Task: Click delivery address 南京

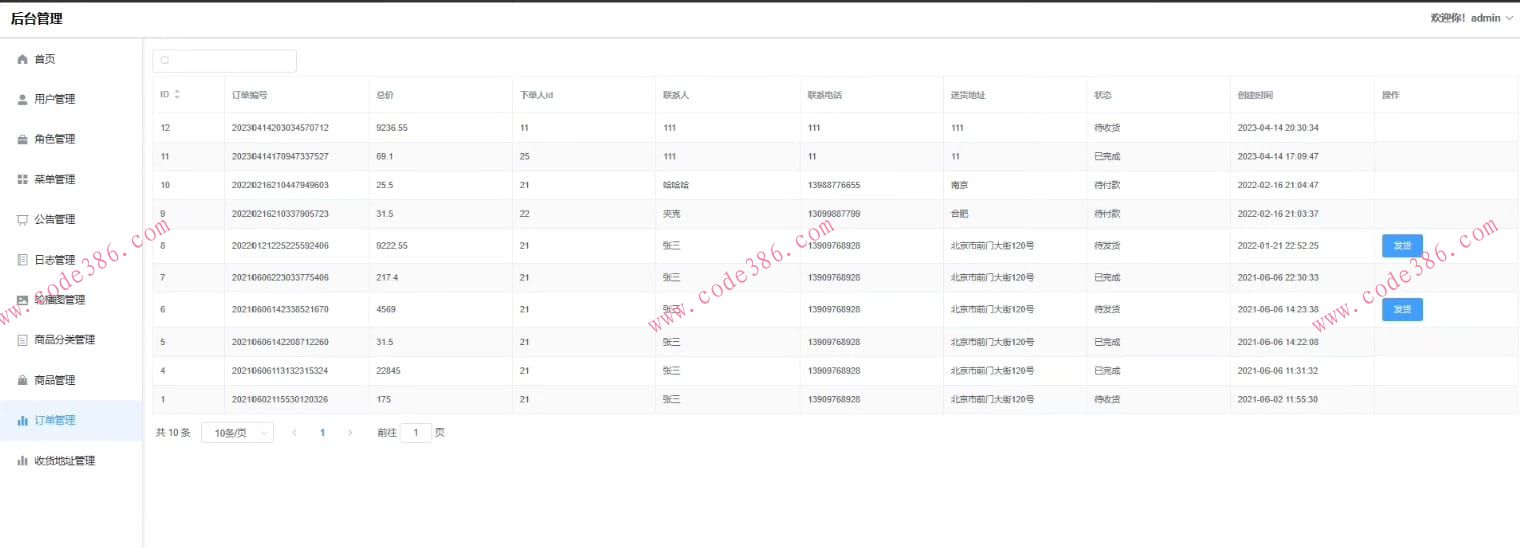Action: pyautogui.click(x=960, y=185)
